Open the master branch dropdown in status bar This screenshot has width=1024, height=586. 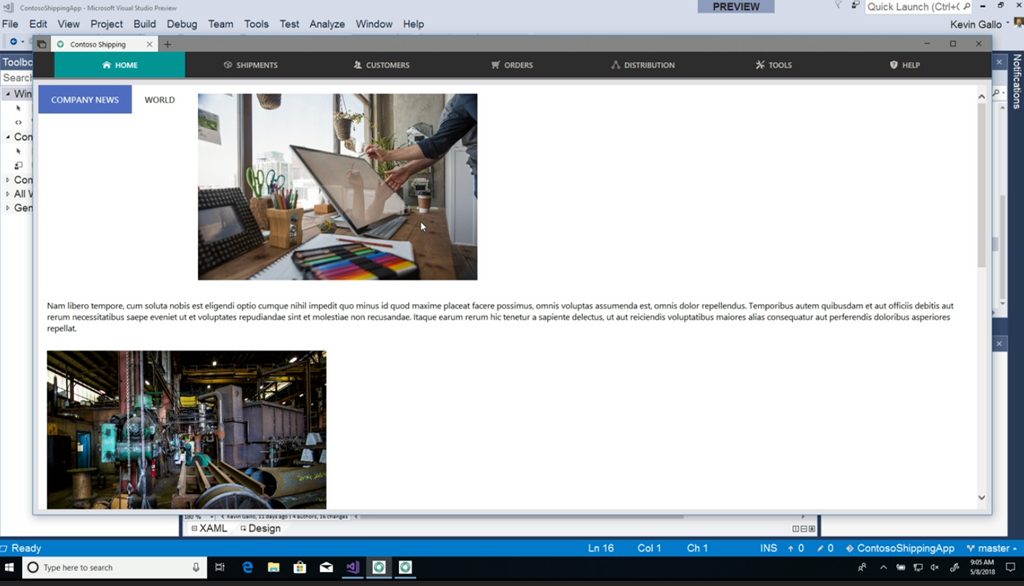click(x=992, y=548)
